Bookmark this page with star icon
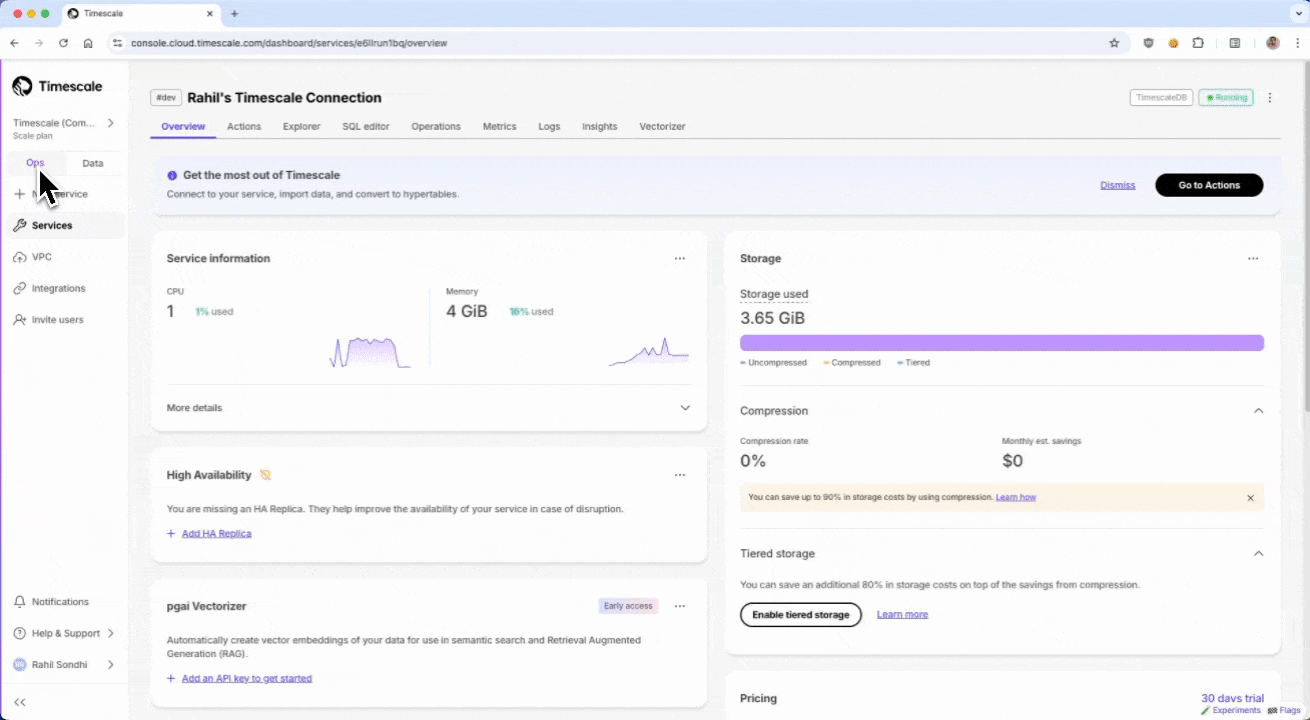 point(1114,43)
